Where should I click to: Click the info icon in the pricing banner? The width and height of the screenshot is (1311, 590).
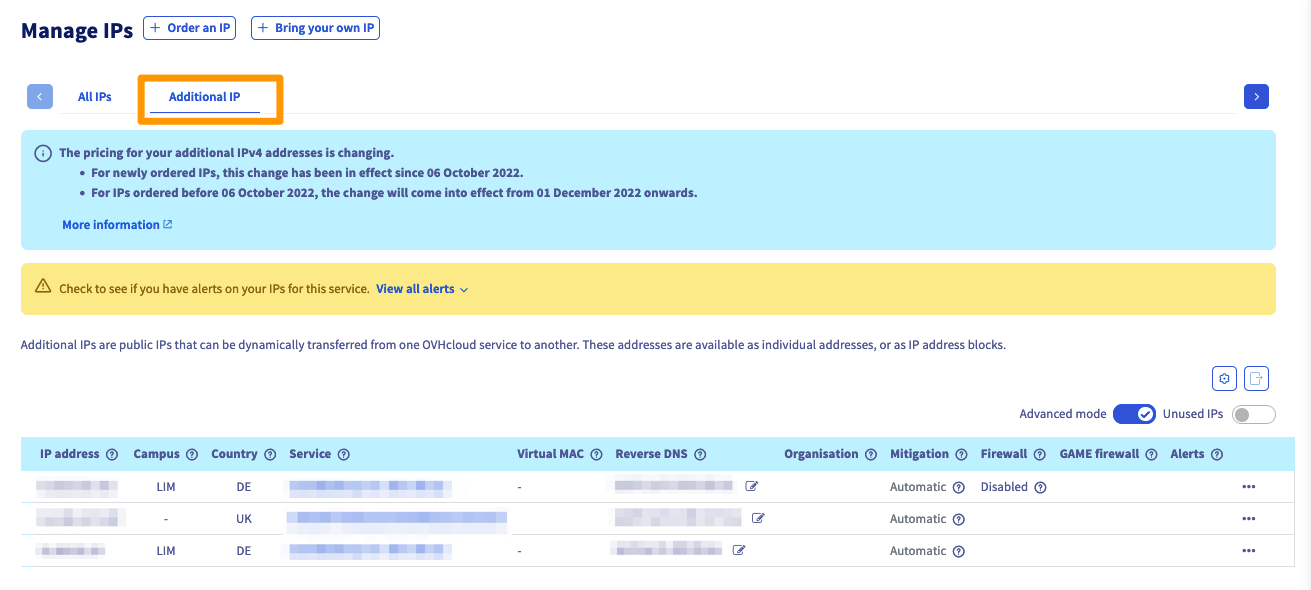pos(41,152)
